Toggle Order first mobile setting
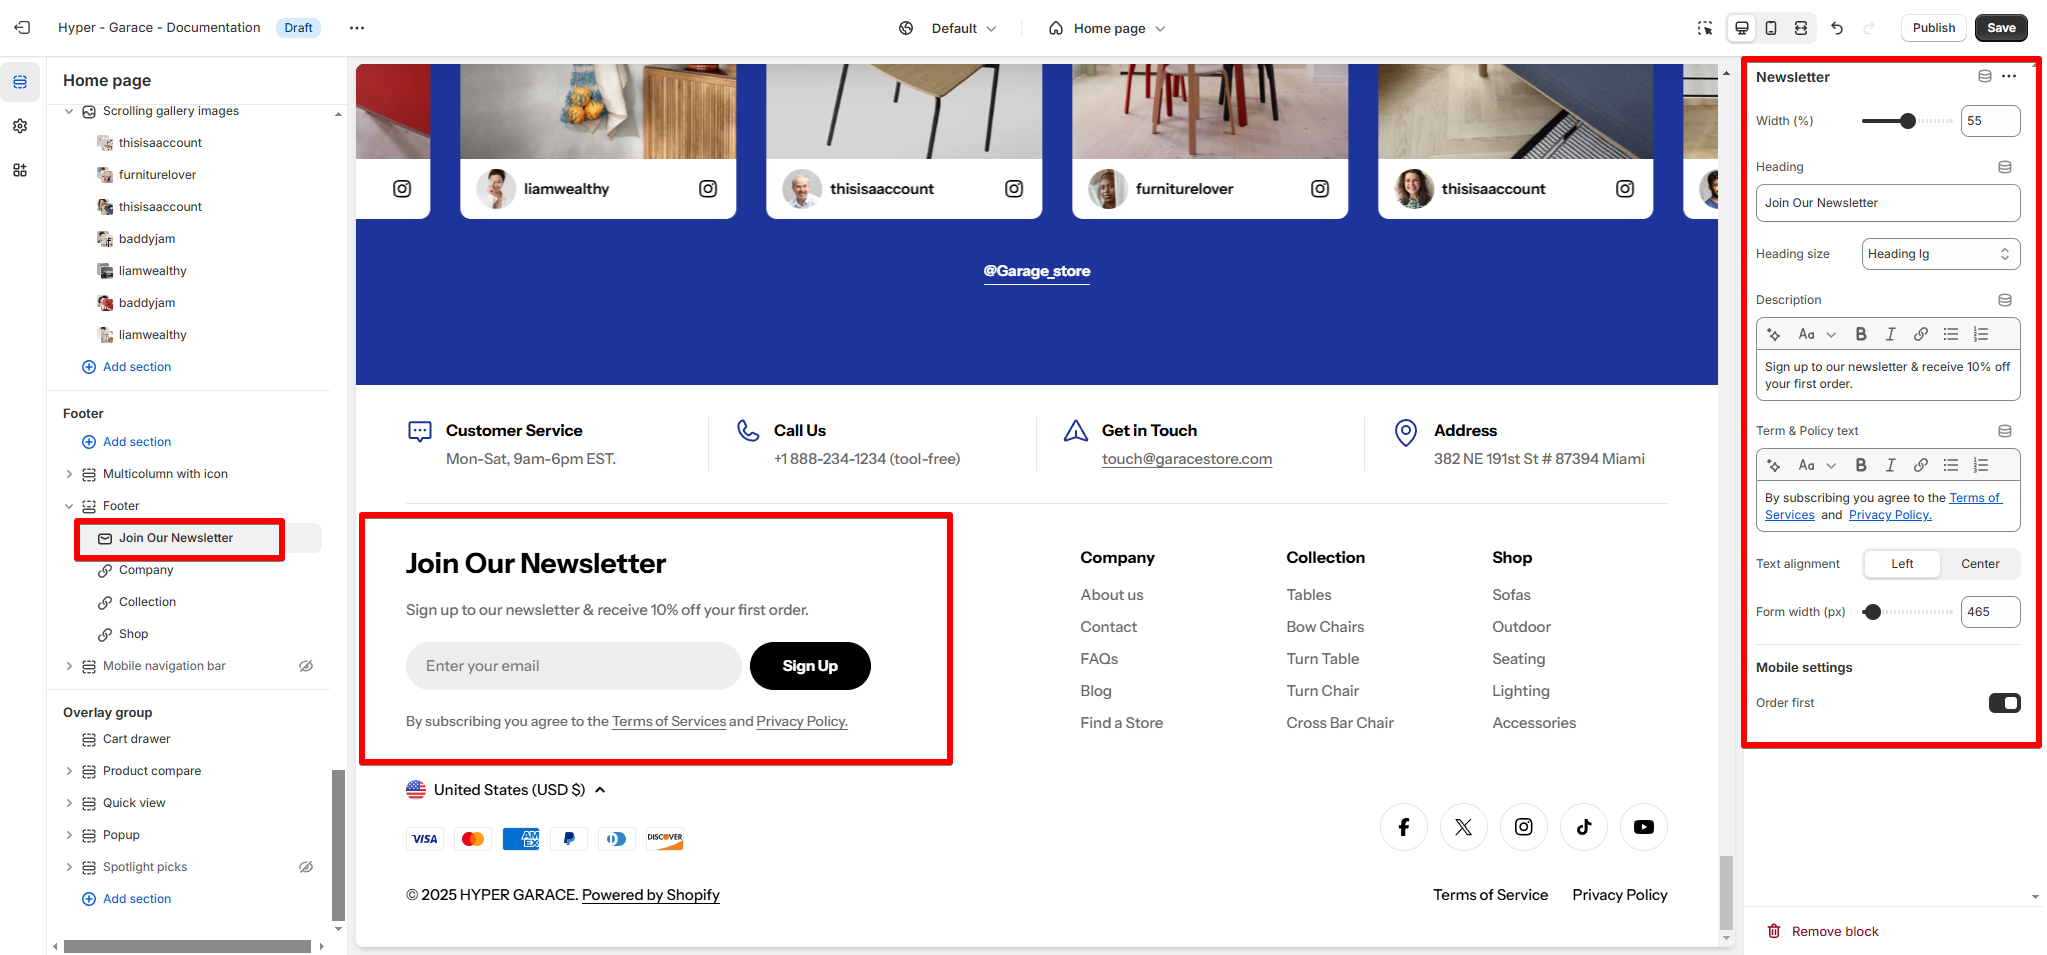Viewport: 2047px width, 955px height. tap(2004, 703)
